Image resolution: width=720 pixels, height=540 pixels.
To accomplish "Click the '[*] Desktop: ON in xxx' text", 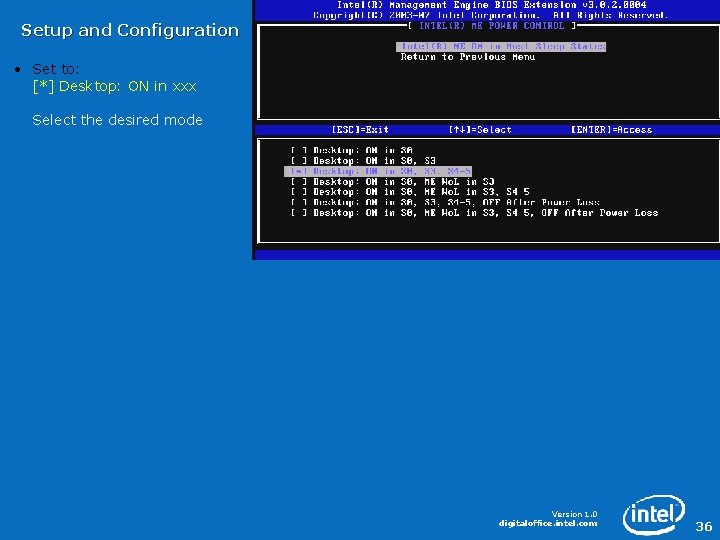I will click(x=115, y=86).
